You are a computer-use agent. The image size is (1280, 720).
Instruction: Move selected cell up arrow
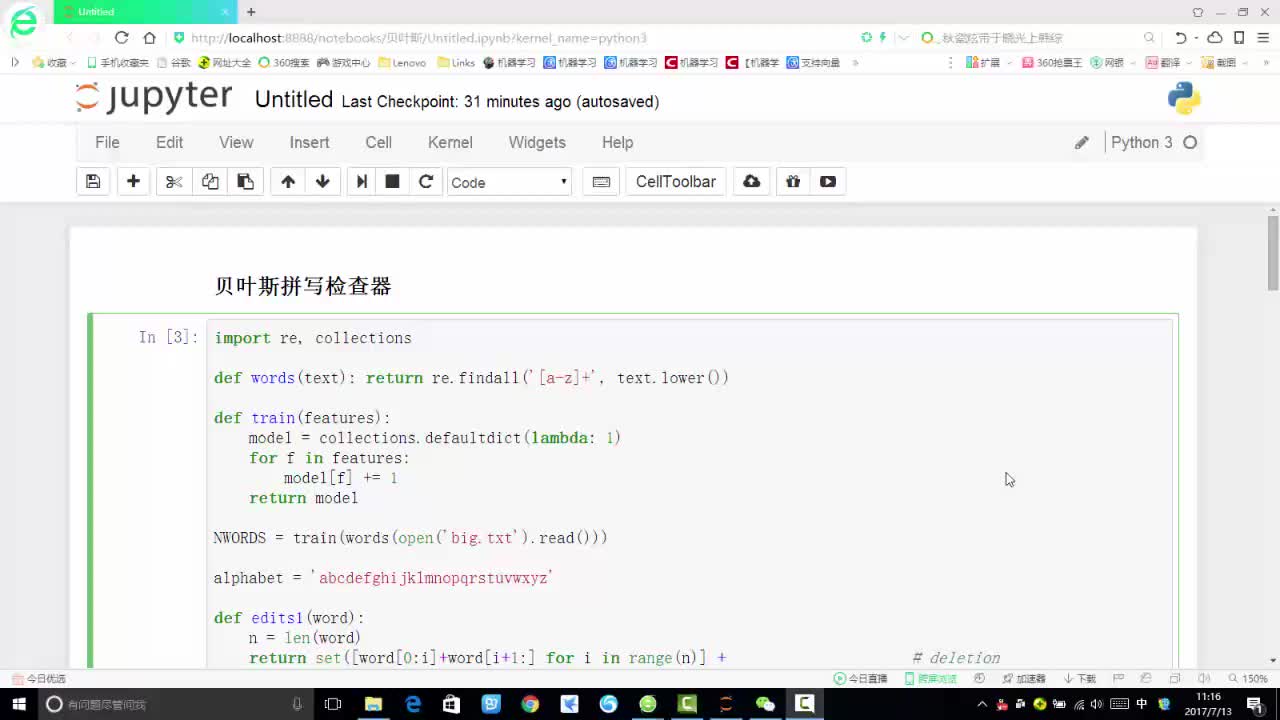pos(288,182)
